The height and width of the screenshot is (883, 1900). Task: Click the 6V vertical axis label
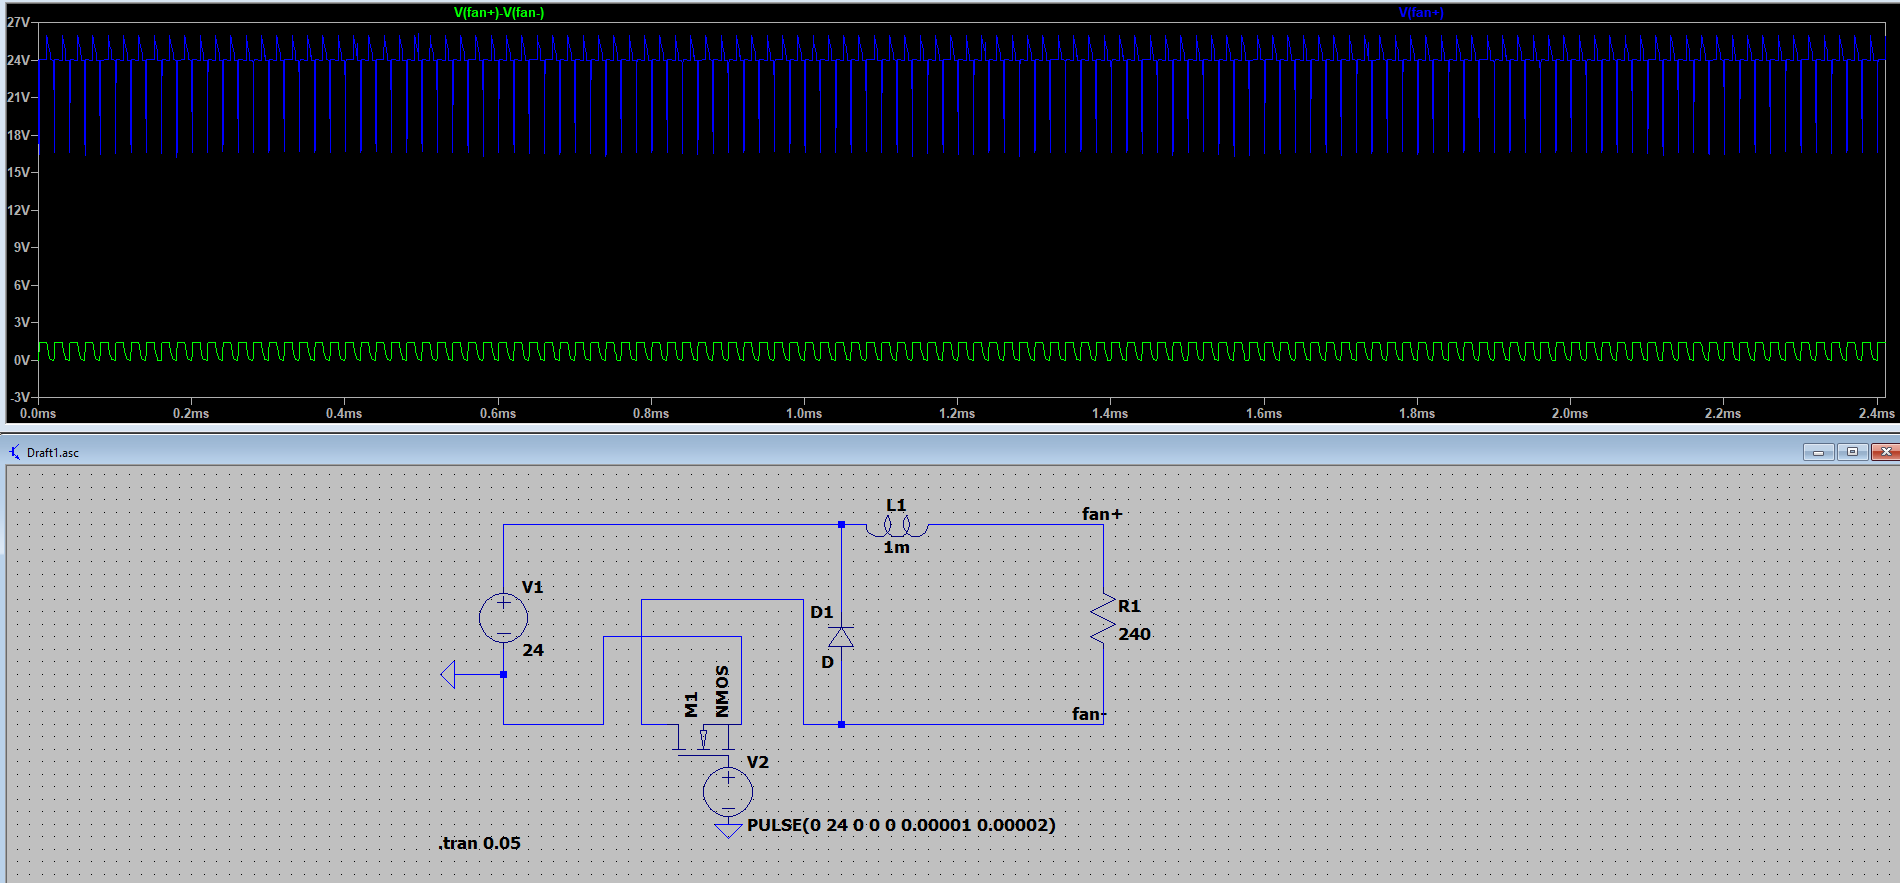[x=21, y=285]
